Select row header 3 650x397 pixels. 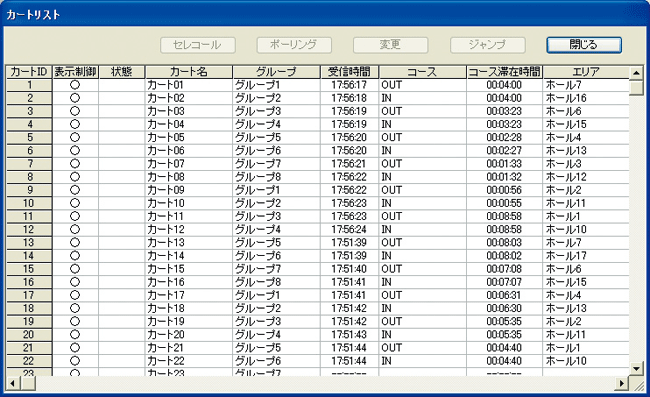(x=29, y=111)
